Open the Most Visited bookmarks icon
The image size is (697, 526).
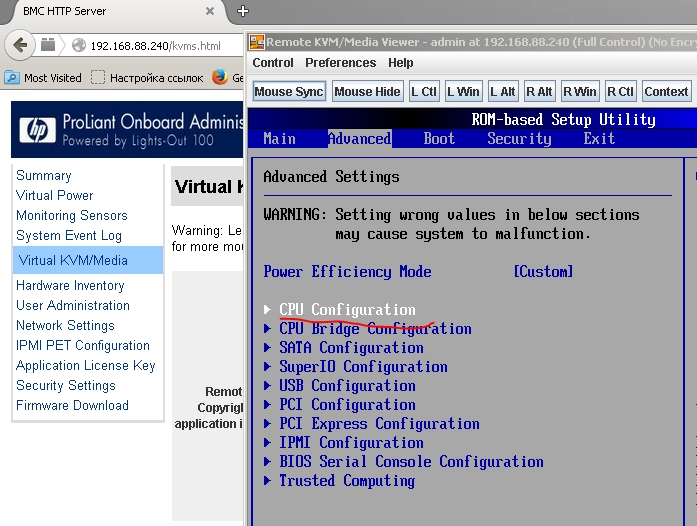(x=12, y=78)
